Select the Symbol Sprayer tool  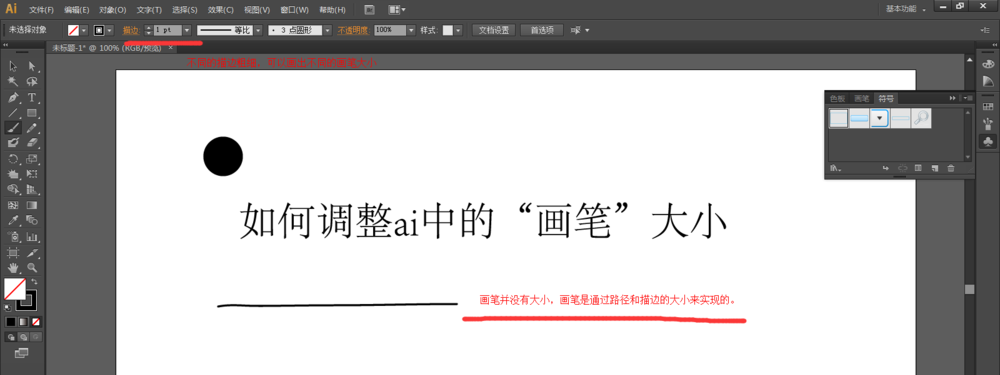click(13, 237)
